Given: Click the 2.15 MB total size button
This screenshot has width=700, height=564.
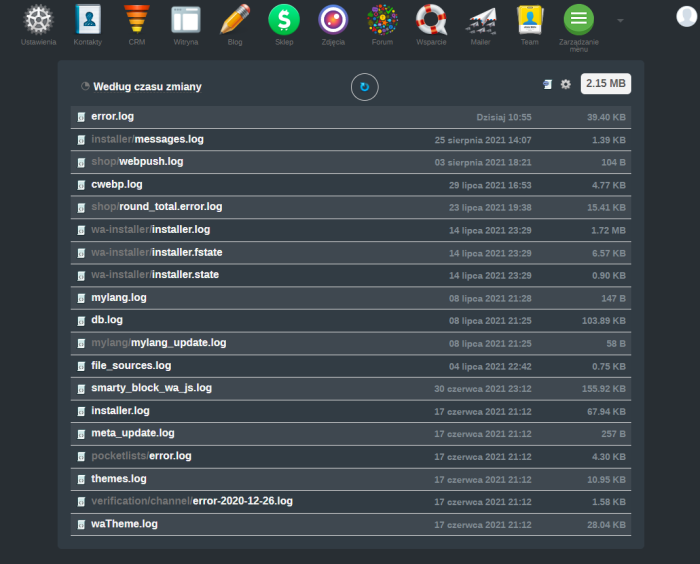Looking at the screenshot, I should click(x=606, y=84).
